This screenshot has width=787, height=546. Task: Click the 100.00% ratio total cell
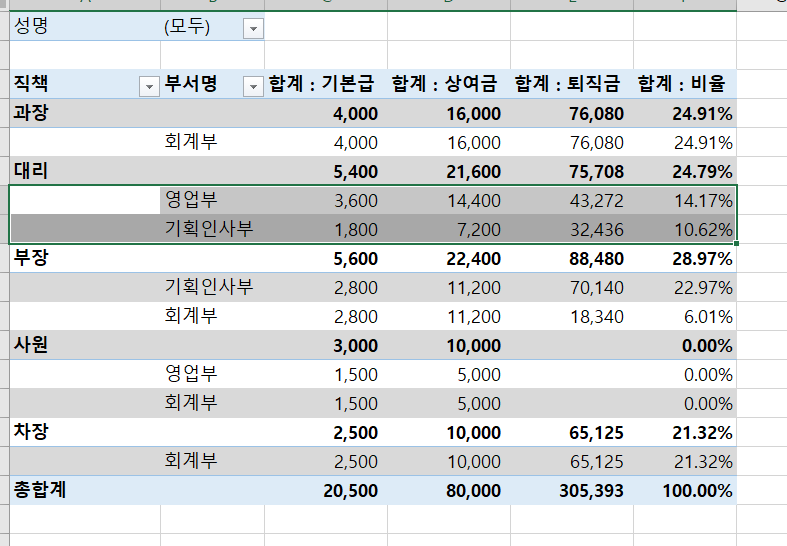point(697,491)
